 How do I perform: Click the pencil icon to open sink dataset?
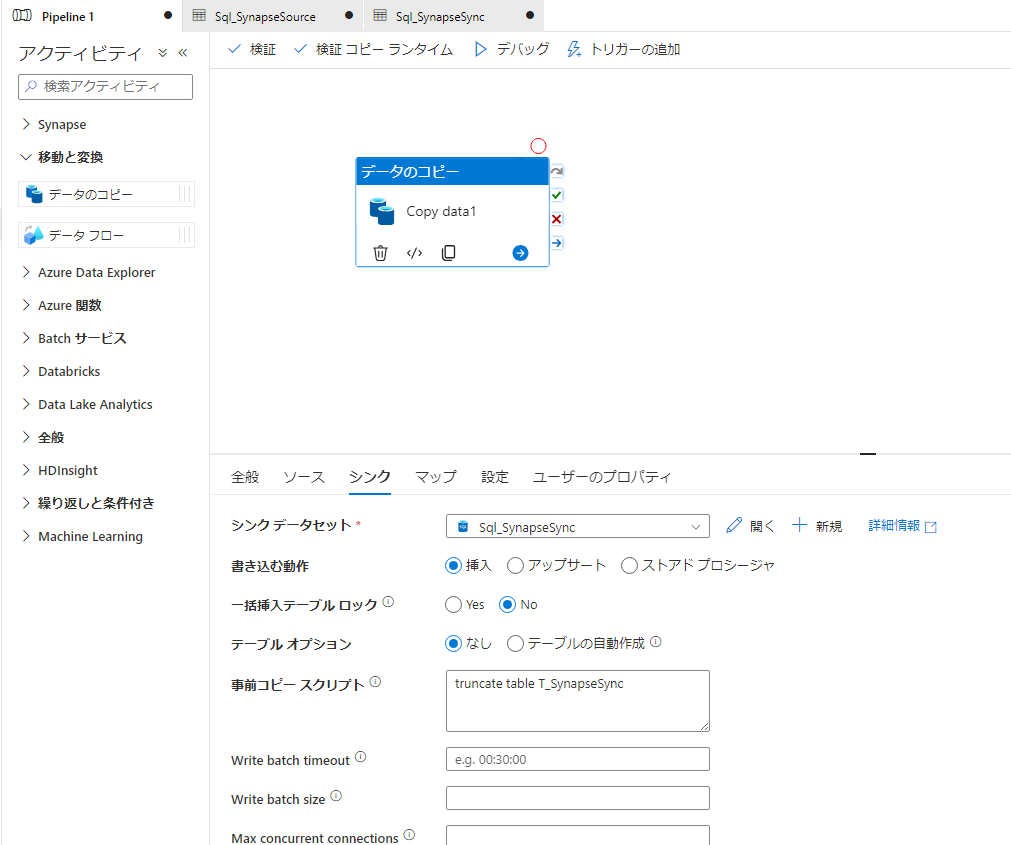coord(734,526)
